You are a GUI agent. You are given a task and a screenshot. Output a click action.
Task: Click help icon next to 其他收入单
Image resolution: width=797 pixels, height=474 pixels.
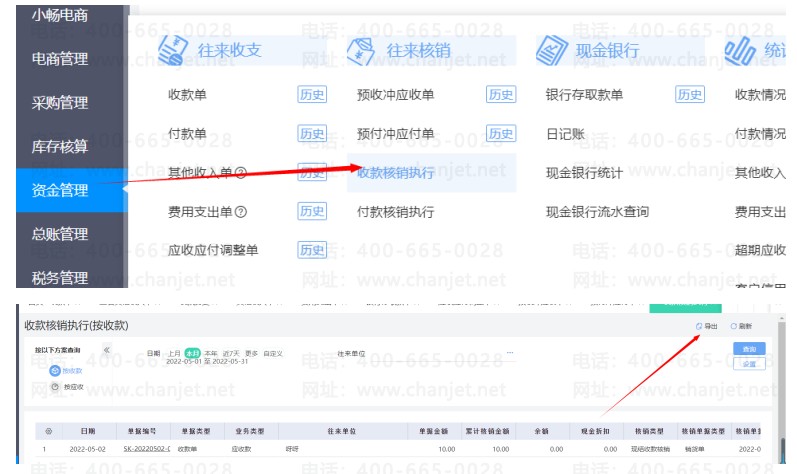point(241,173)
